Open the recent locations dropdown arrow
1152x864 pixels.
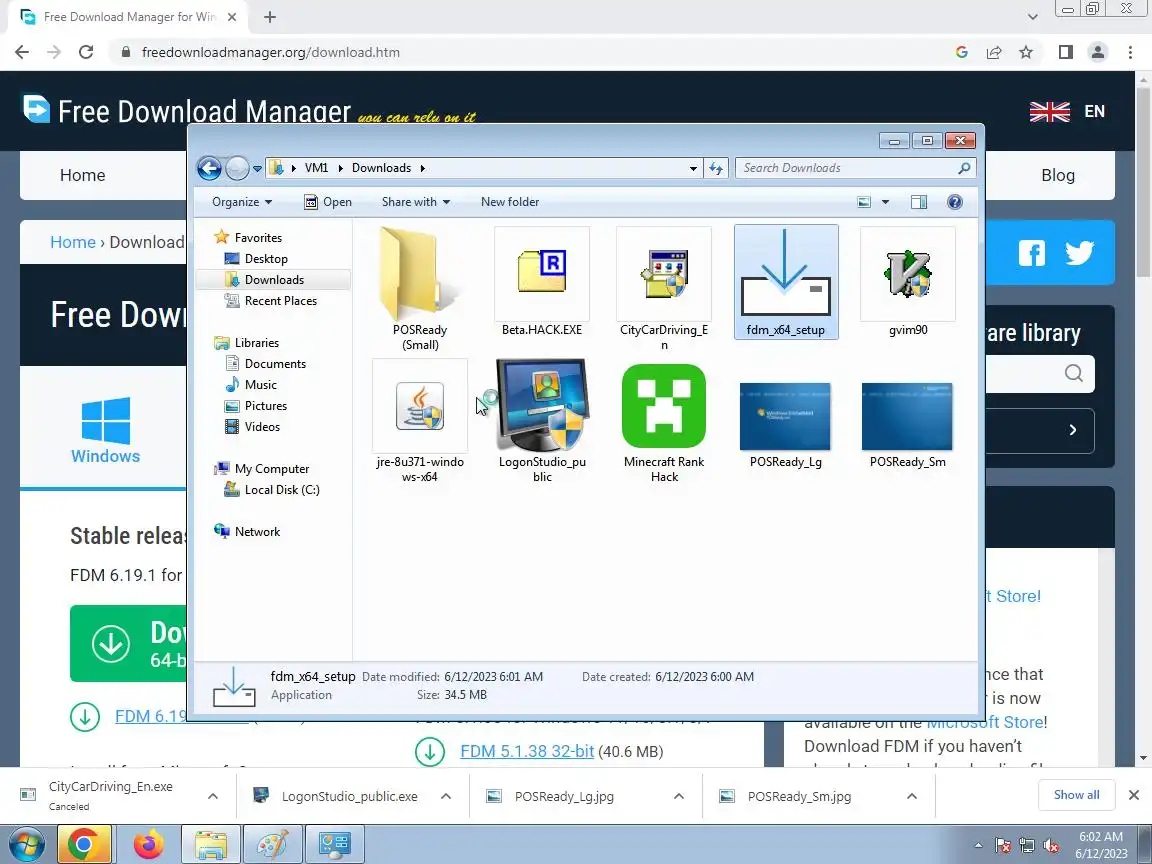point(257,168)
